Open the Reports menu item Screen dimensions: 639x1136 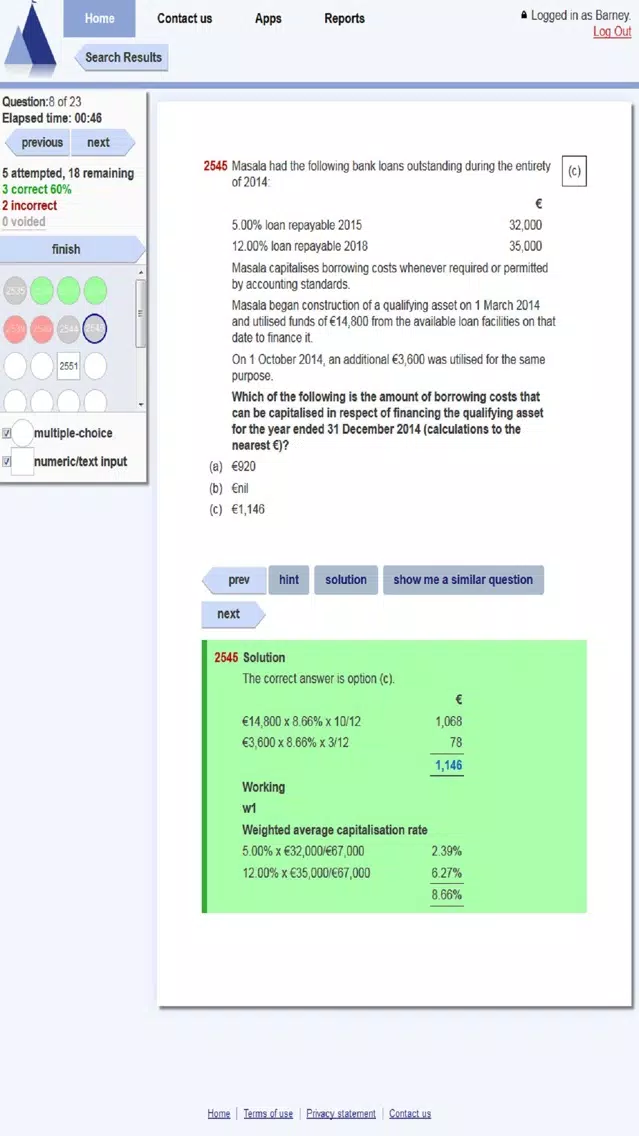(344, 18)
